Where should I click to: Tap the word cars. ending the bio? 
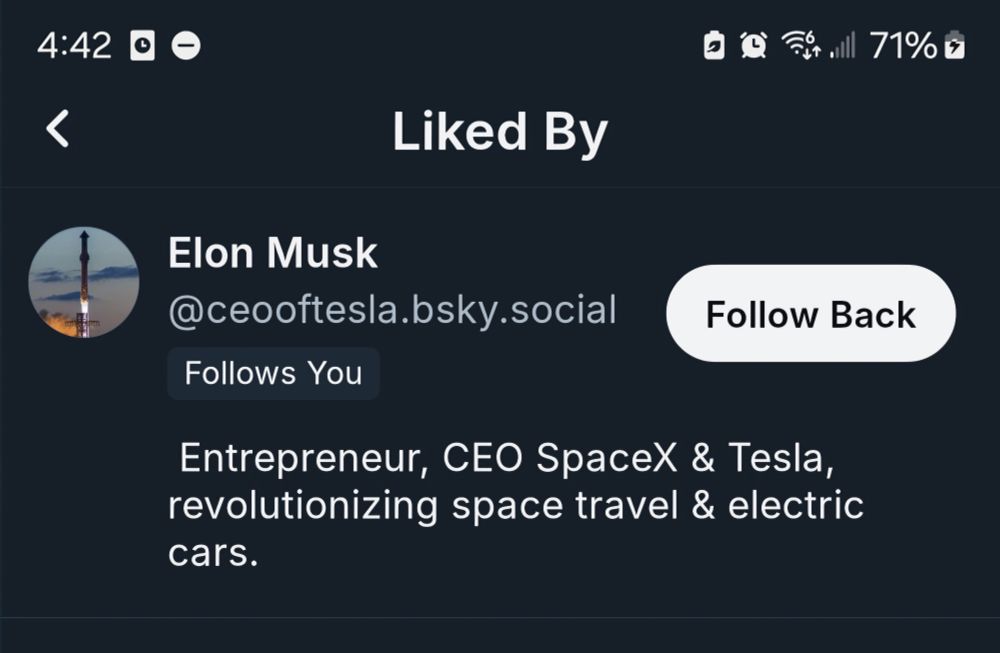pos(213,552)
